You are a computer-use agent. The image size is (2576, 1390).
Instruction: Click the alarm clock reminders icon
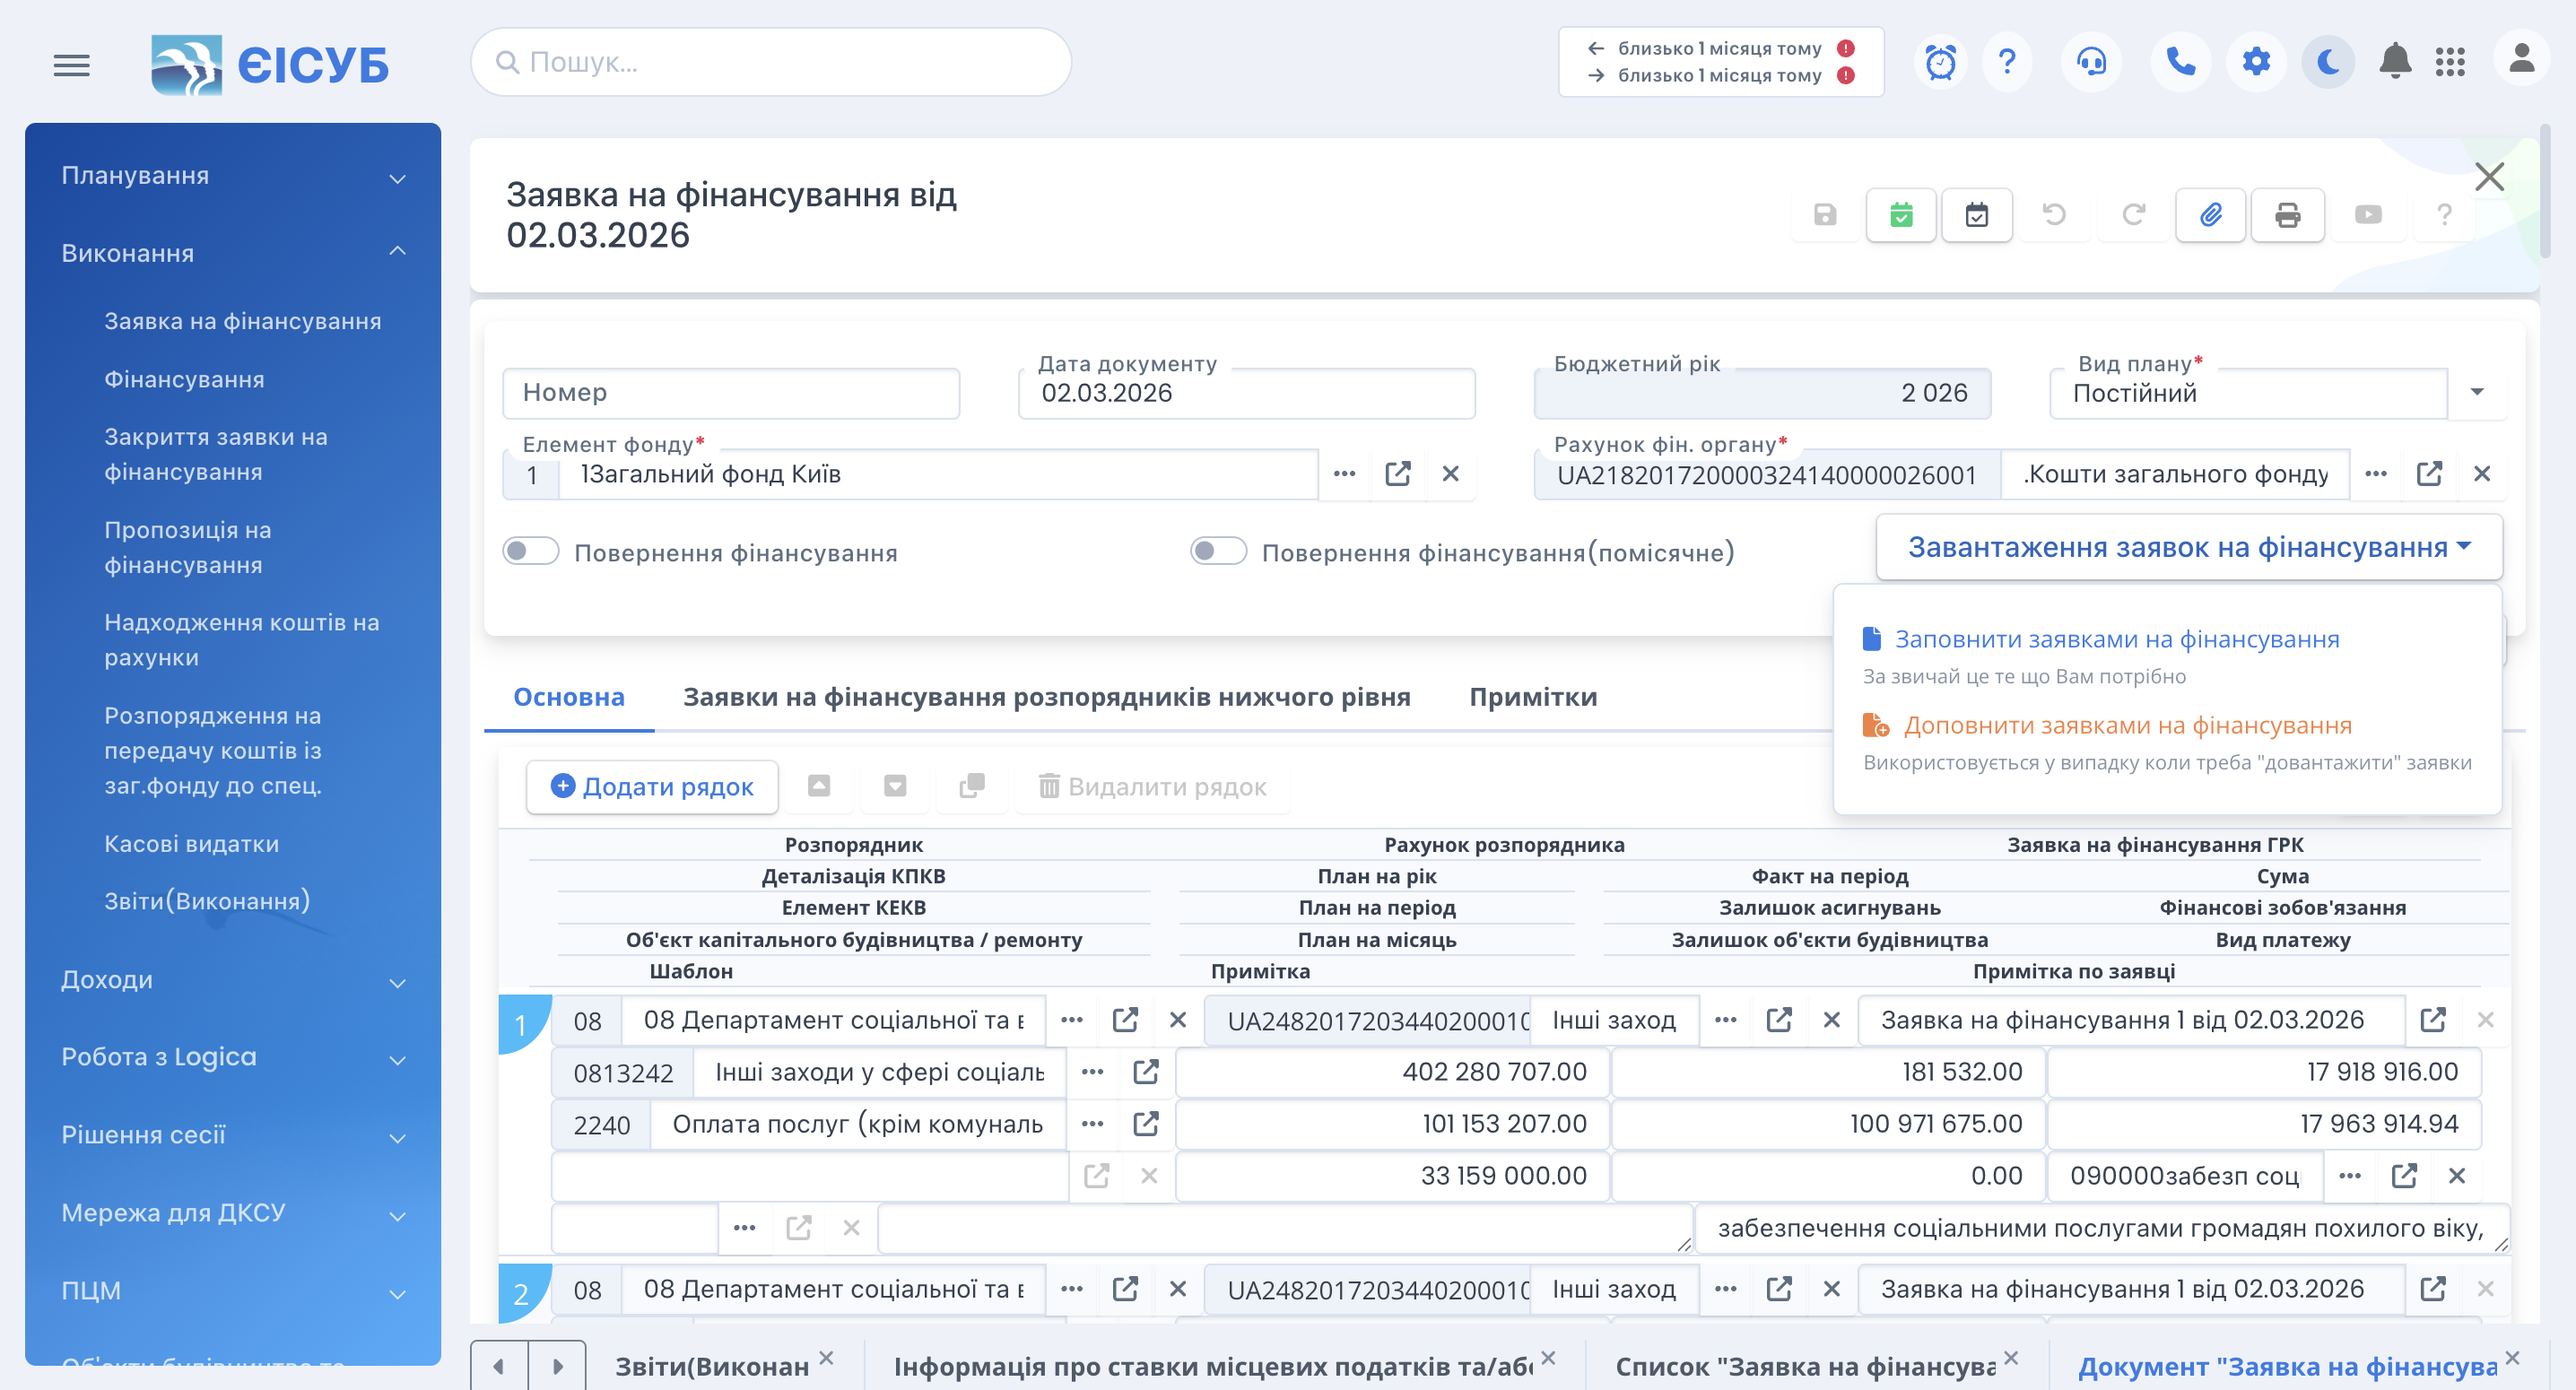(1940, 63)
